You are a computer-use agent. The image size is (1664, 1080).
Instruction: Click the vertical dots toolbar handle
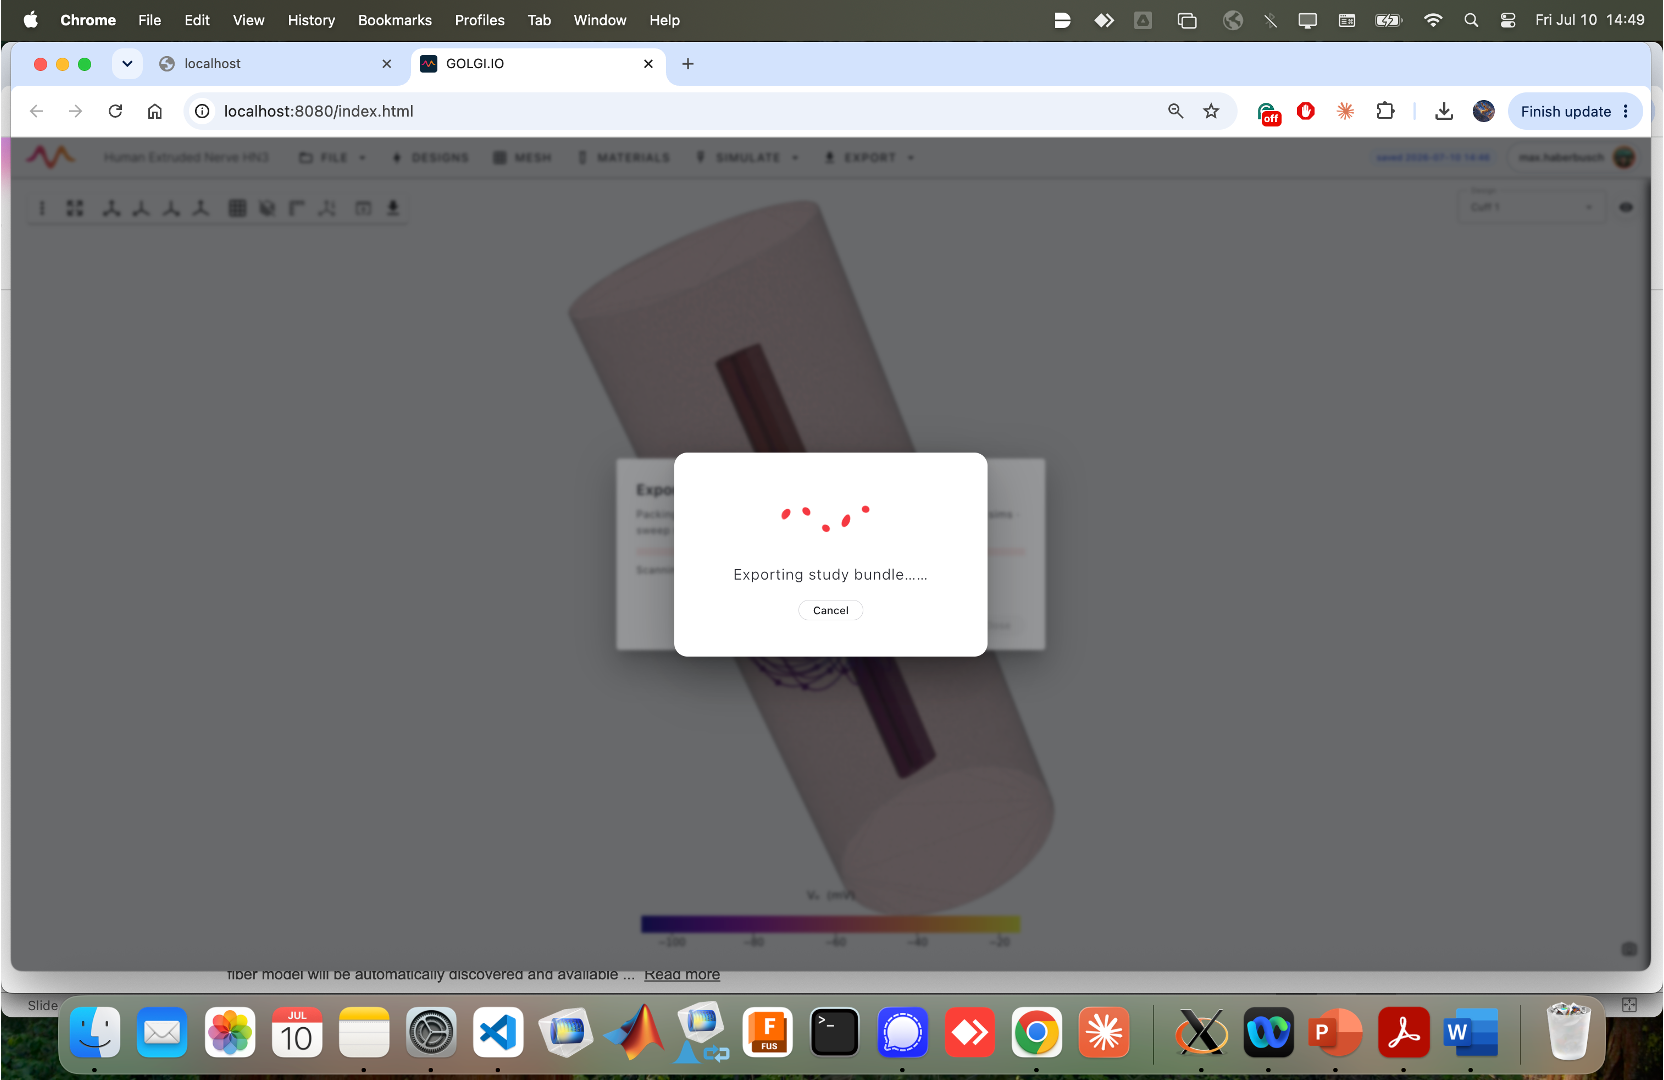coord(42,208)
